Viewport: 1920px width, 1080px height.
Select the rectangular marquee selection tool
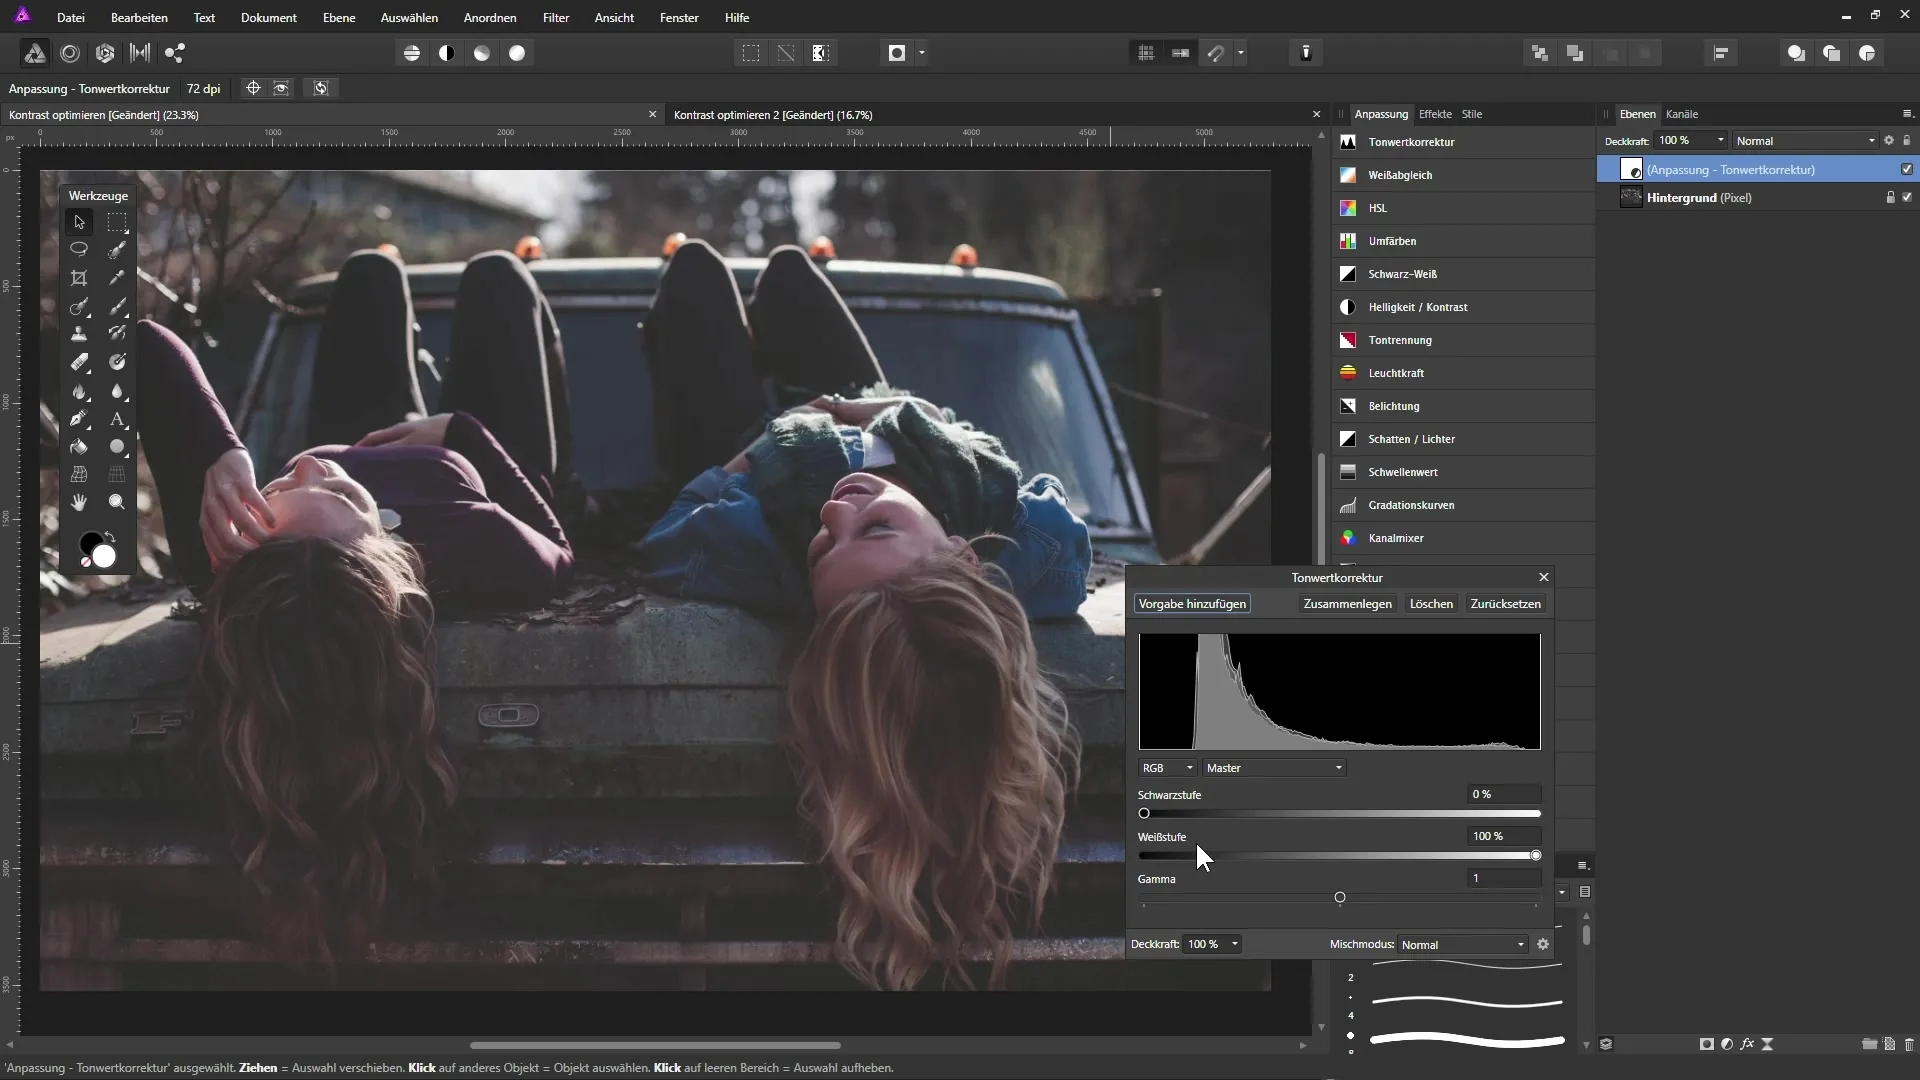pos(117,222)
